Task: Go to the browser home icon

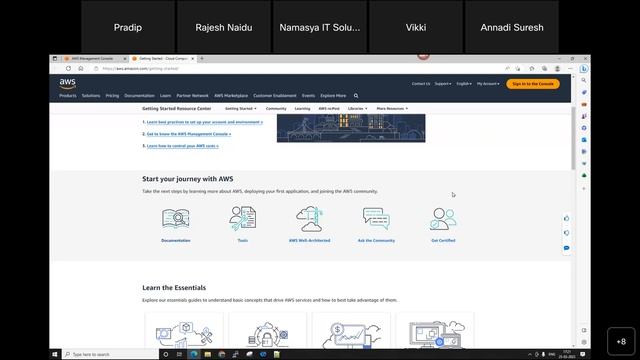Action: [81, 69]
